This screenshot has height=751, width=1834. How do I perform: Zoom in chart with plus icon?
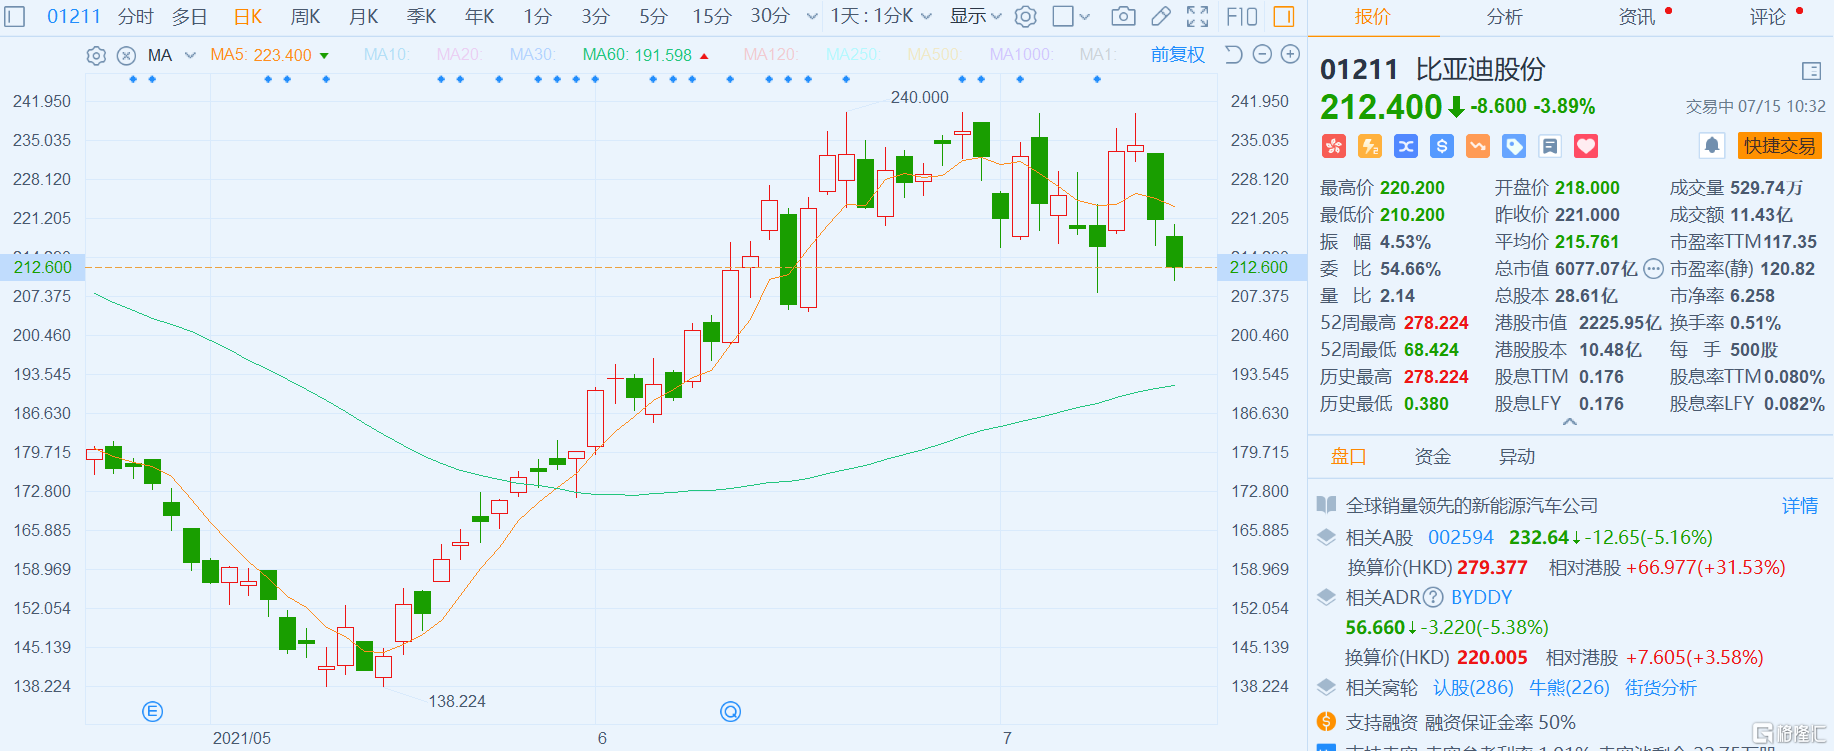(x=1291, y=55)
